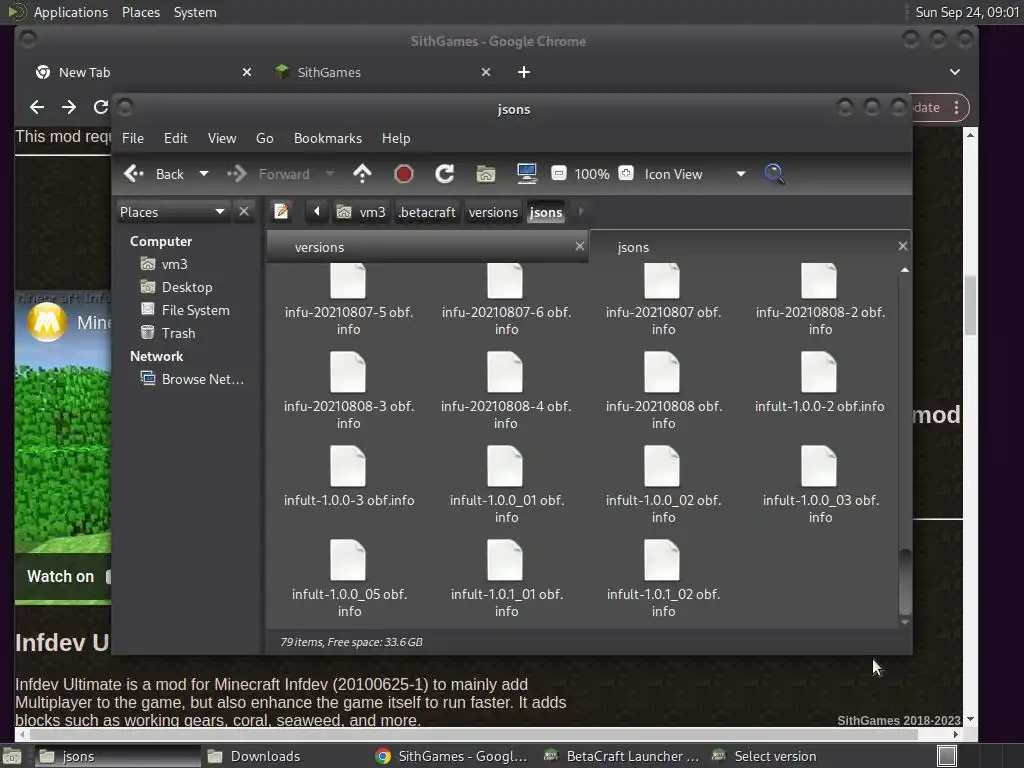Reload the jsons folder view
The image size is (1024, 768).
[445, 174]
